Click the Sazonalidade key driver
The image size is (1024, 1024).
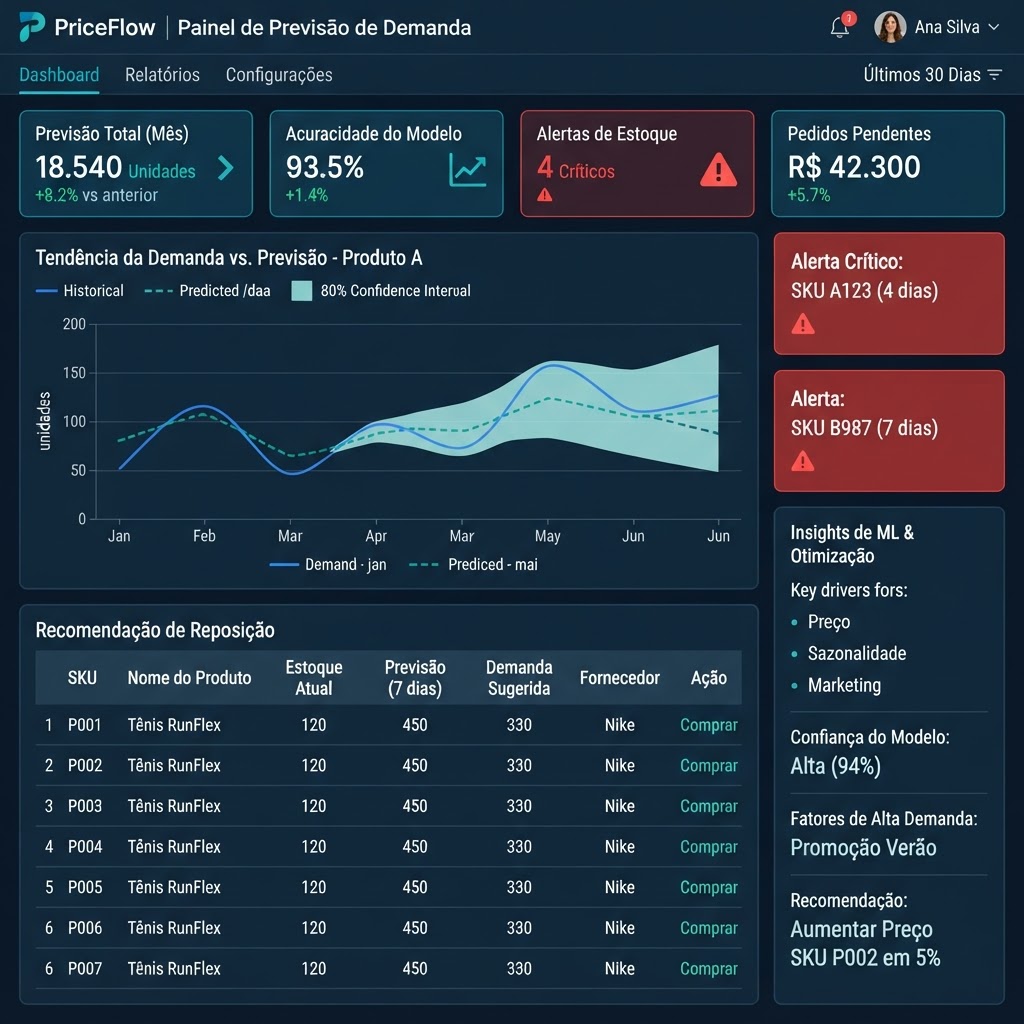[x=857, y=653]
